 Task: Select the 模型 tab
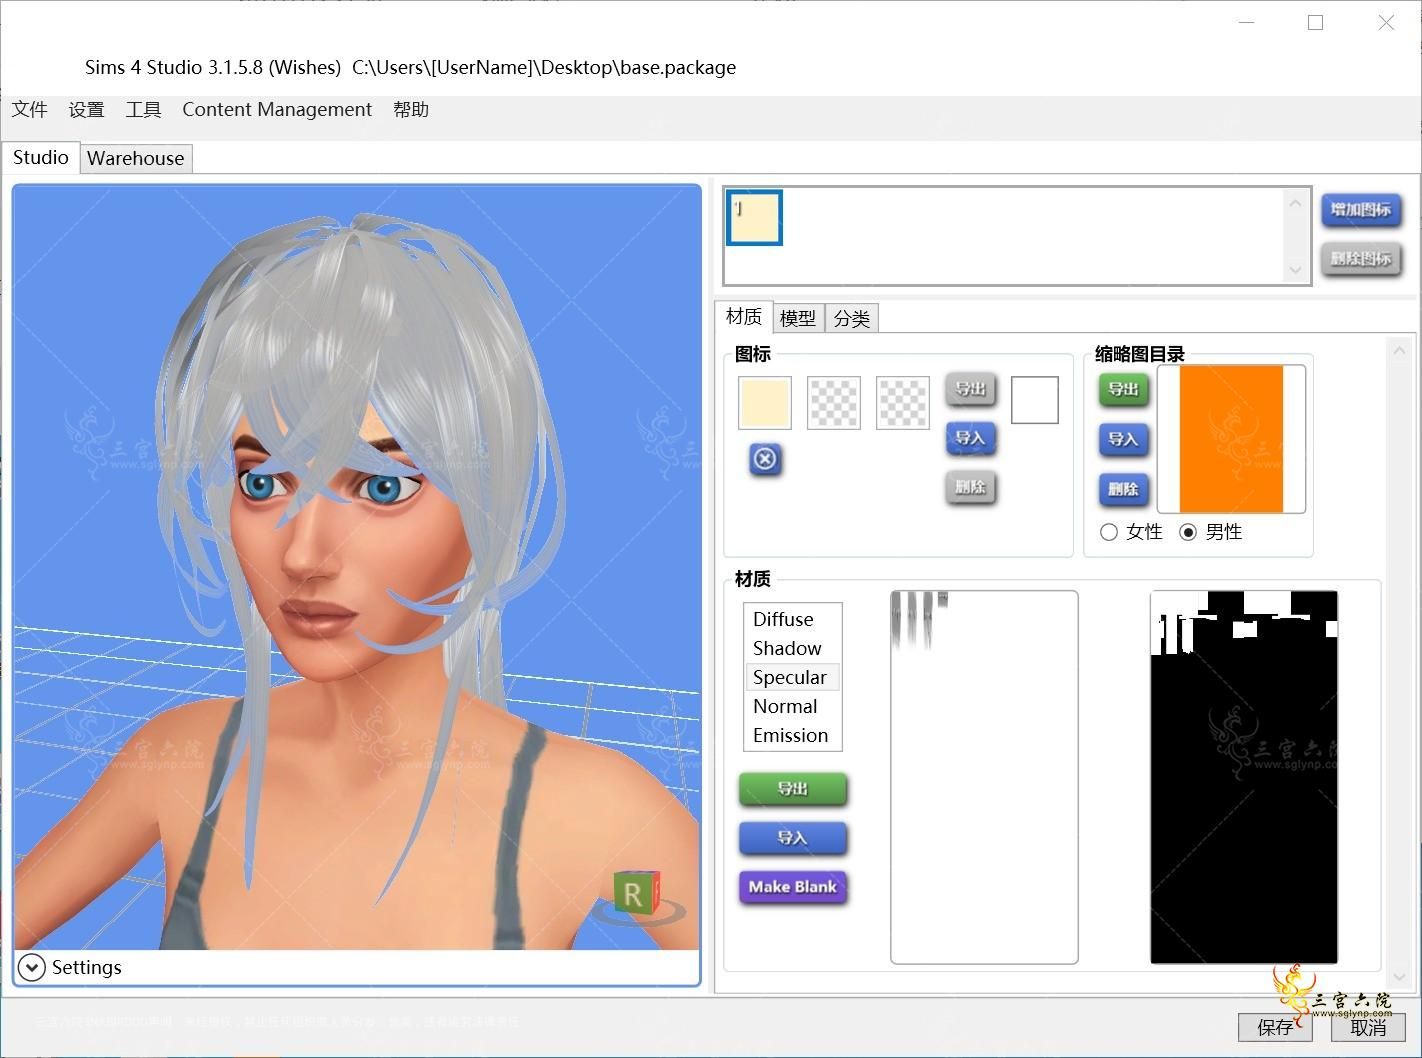[798, 318]
